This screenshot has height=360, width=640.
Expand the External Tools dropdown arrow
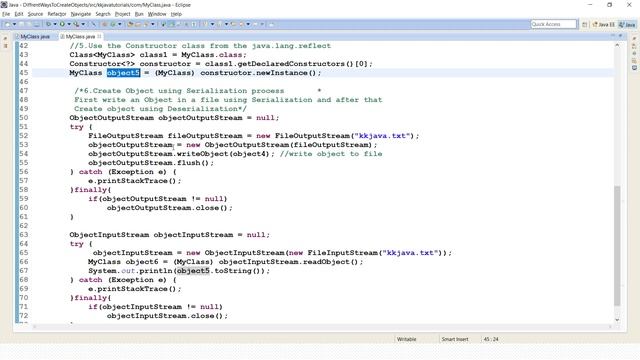[83, 24]
